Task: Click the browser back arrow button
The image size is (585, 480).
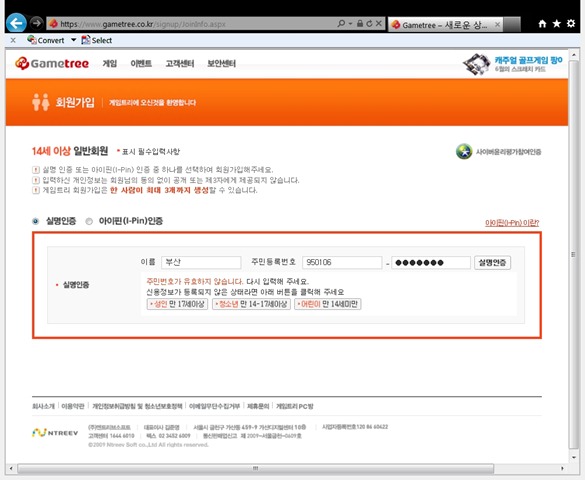Action: tap(16, 23)
